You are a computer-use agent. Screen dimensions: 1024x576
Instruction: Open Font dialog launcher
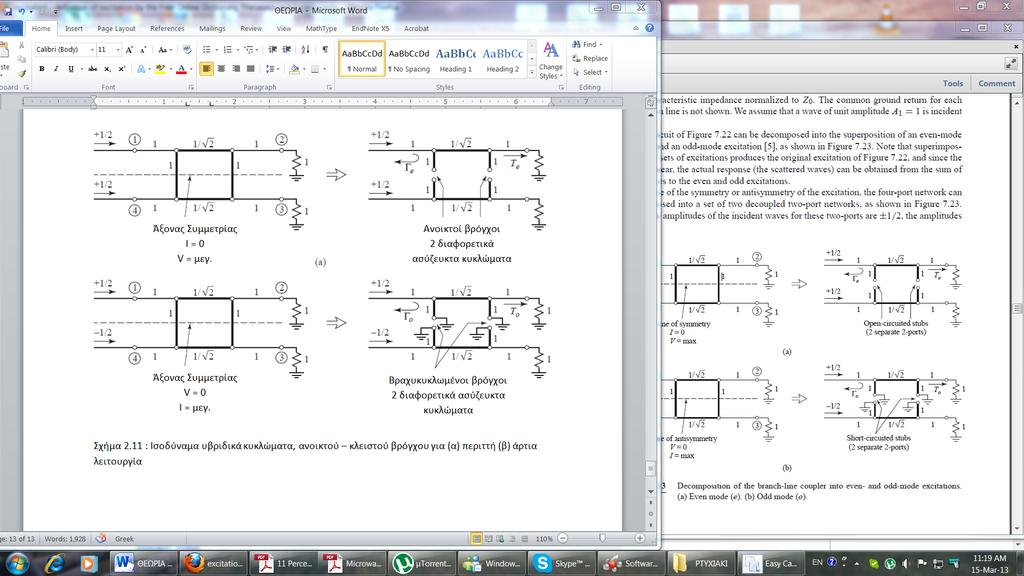tap(191, 87)
